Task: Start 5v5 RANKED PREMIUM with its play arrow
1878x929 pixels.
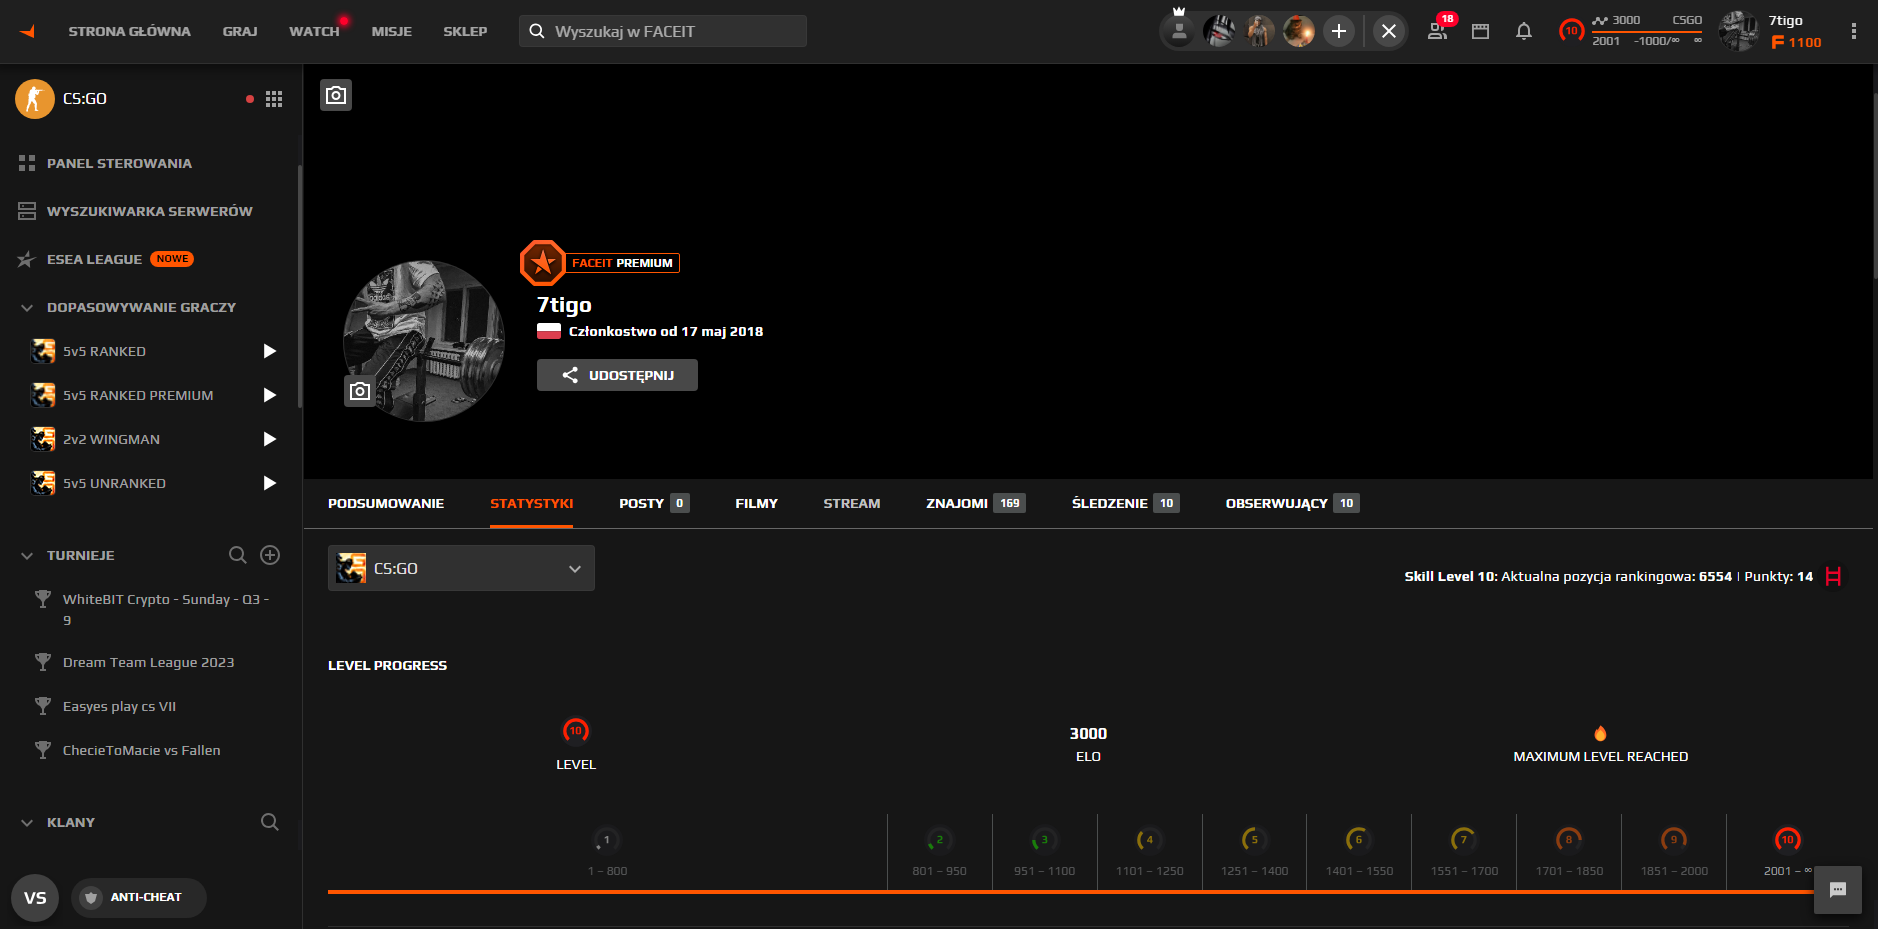Action: pos(269,395)
